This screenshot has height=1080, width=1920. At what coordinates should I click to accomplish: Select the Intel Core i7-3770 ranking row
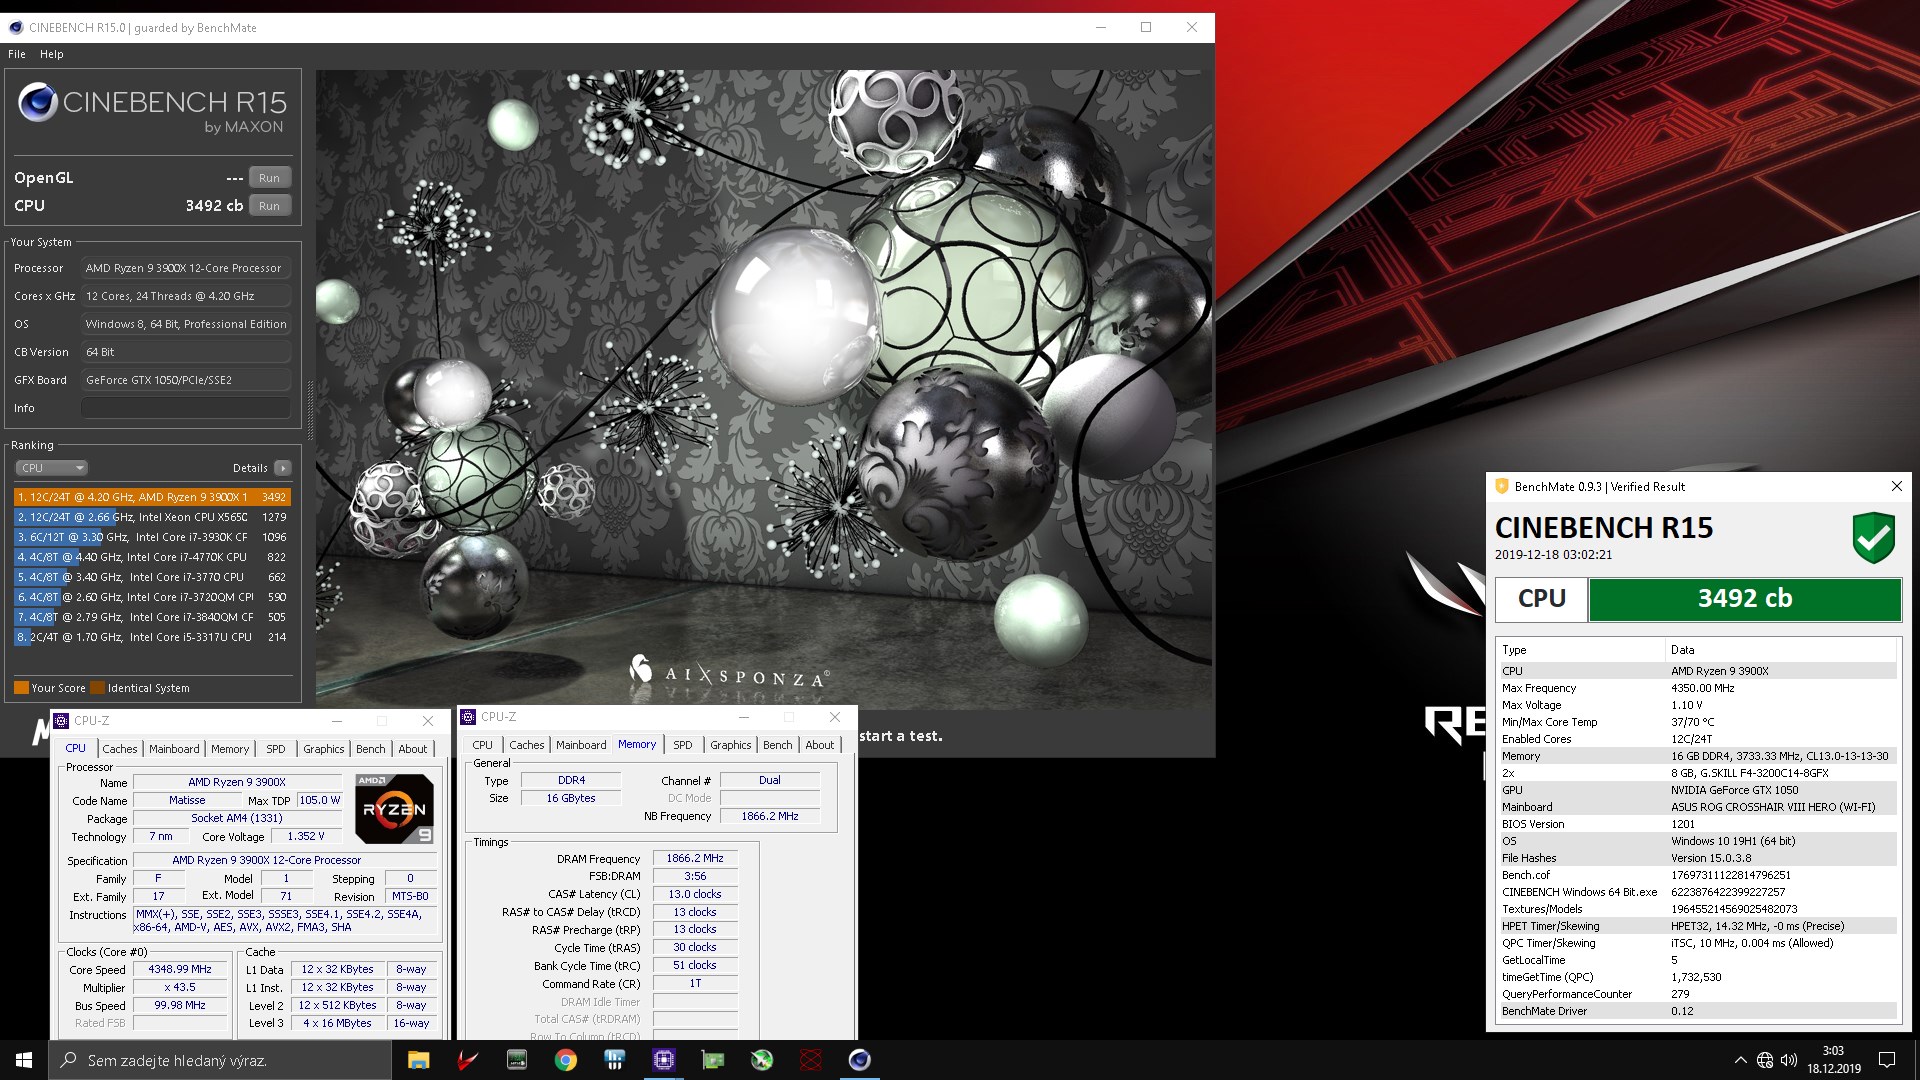[152, 577]
